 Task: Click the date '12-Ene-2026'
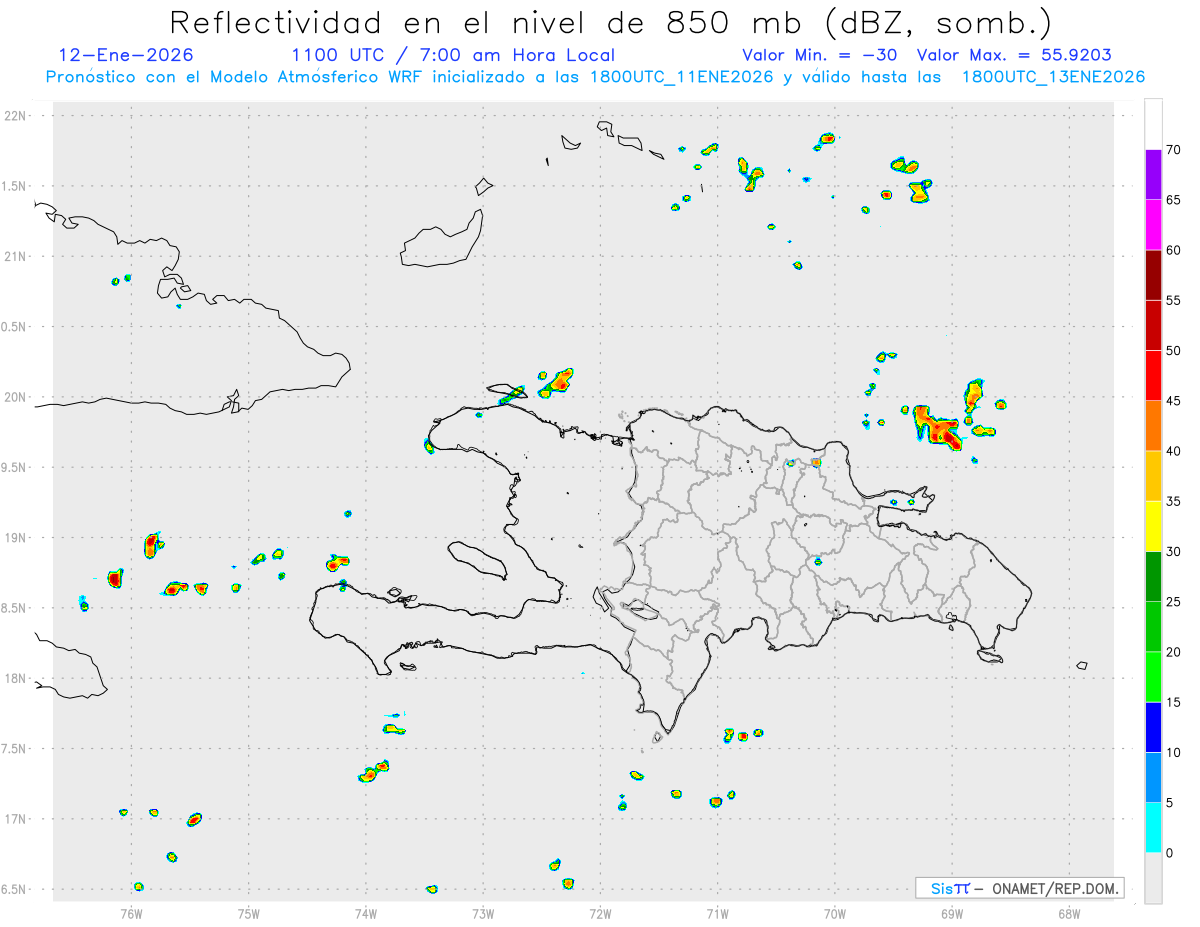click(126, 55)
